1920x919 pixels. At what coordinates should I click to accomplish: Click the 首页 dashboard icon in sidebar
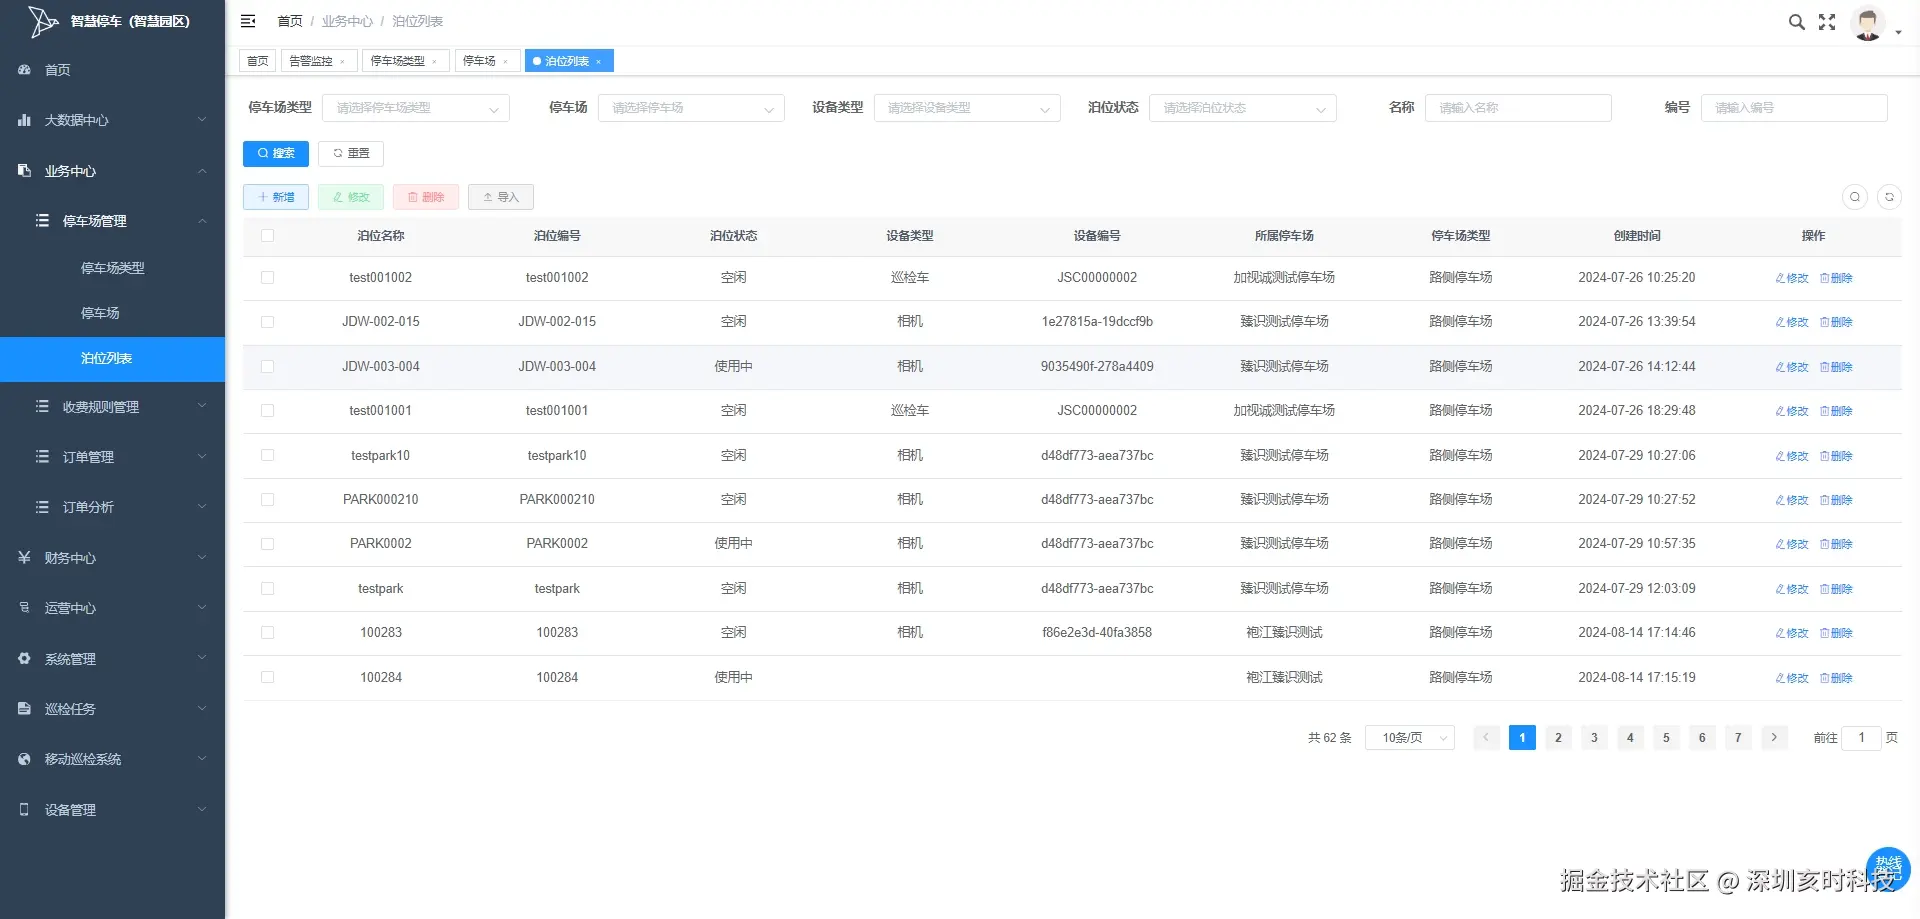(x=24, y=70)
